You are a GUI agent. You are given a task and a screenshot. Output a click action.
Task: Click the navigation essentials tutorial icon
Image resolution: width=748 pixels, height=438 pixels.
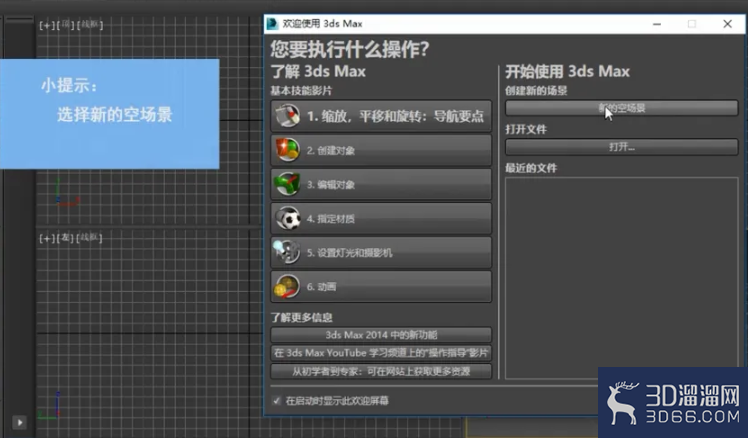(x=288, y=115)
